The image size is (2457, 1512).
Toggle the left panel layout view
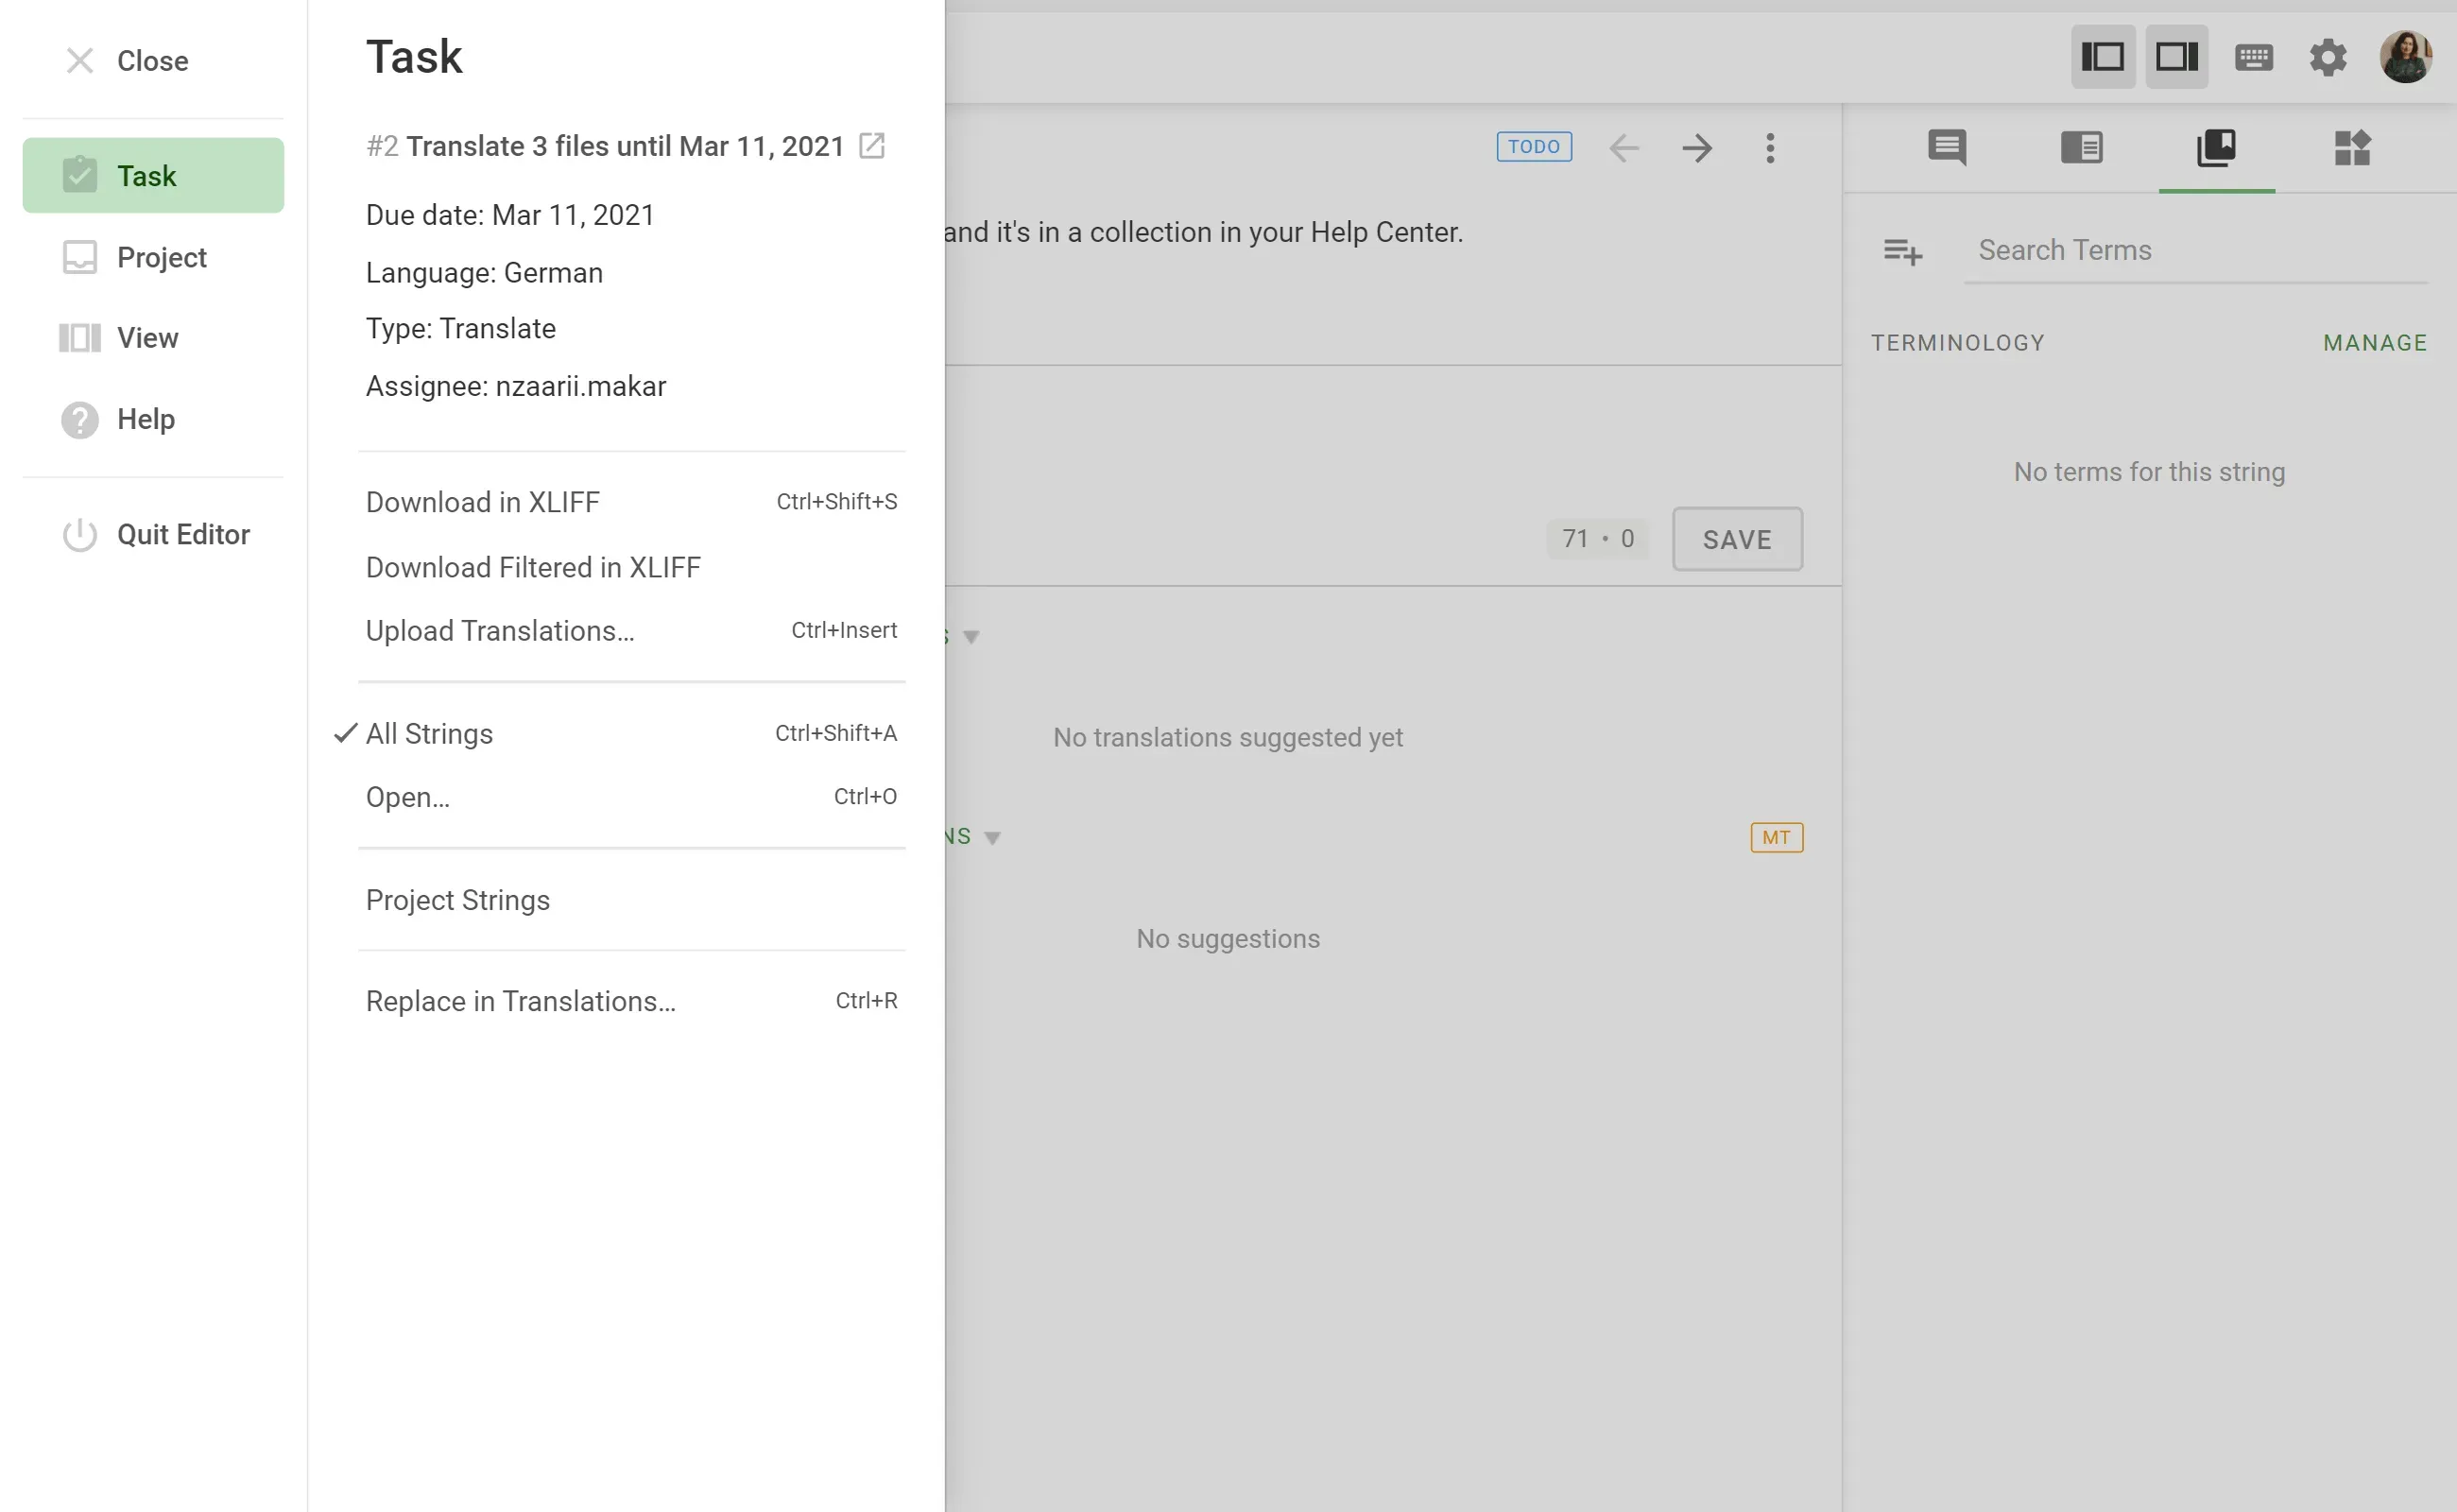2102,57
